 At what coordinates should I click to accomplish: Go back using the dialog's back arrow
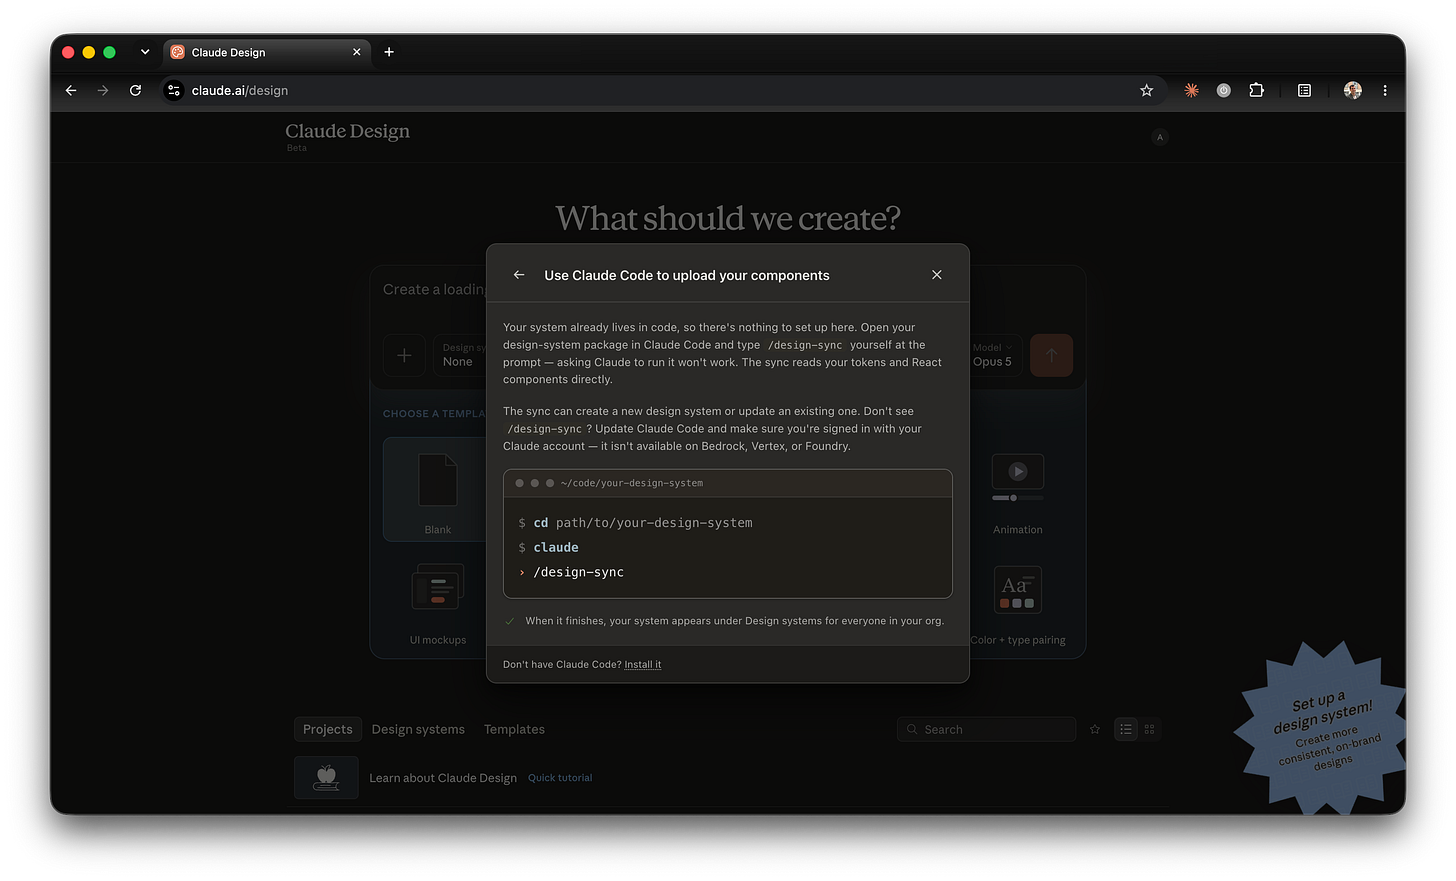(519, 275)
